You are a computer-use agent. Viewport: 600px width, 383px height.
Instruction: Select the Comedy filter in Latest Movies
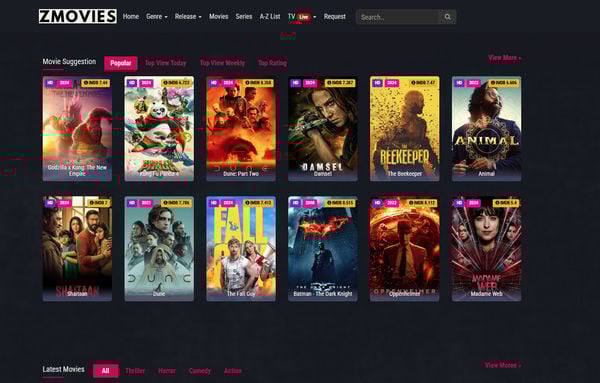[200, 371]
